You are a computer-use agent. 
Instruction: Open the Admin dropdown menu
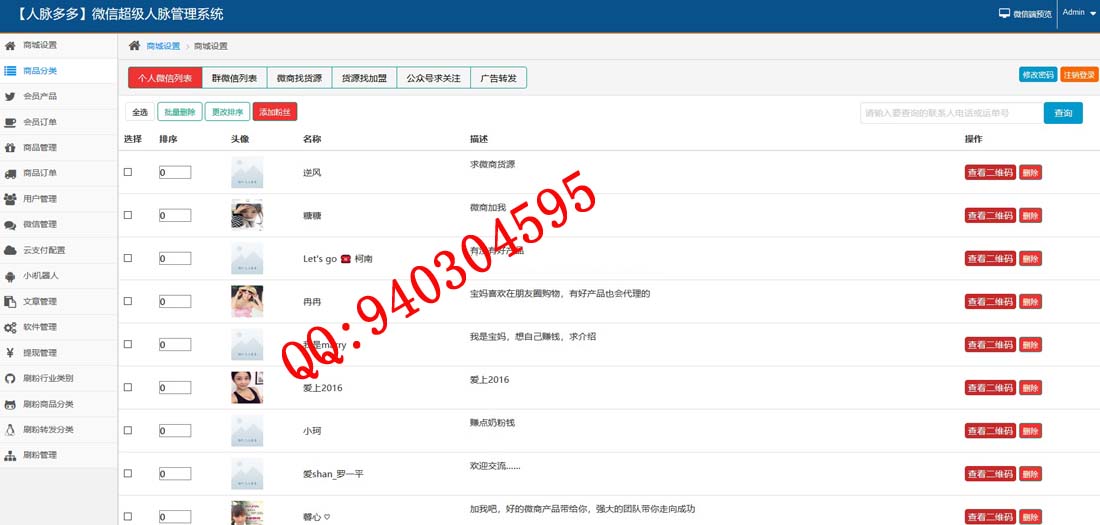pos(1079,14)
